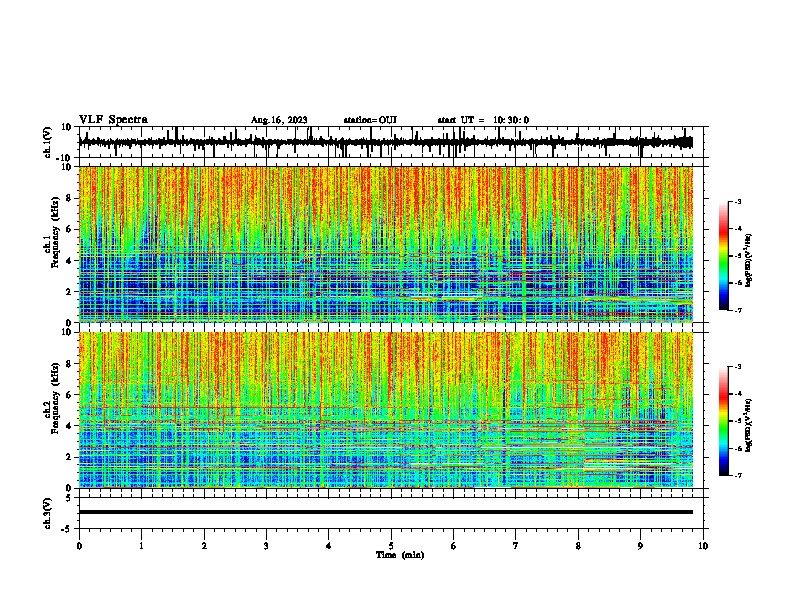Click the "-3" label on ch.1 color bar

(738, 202)
